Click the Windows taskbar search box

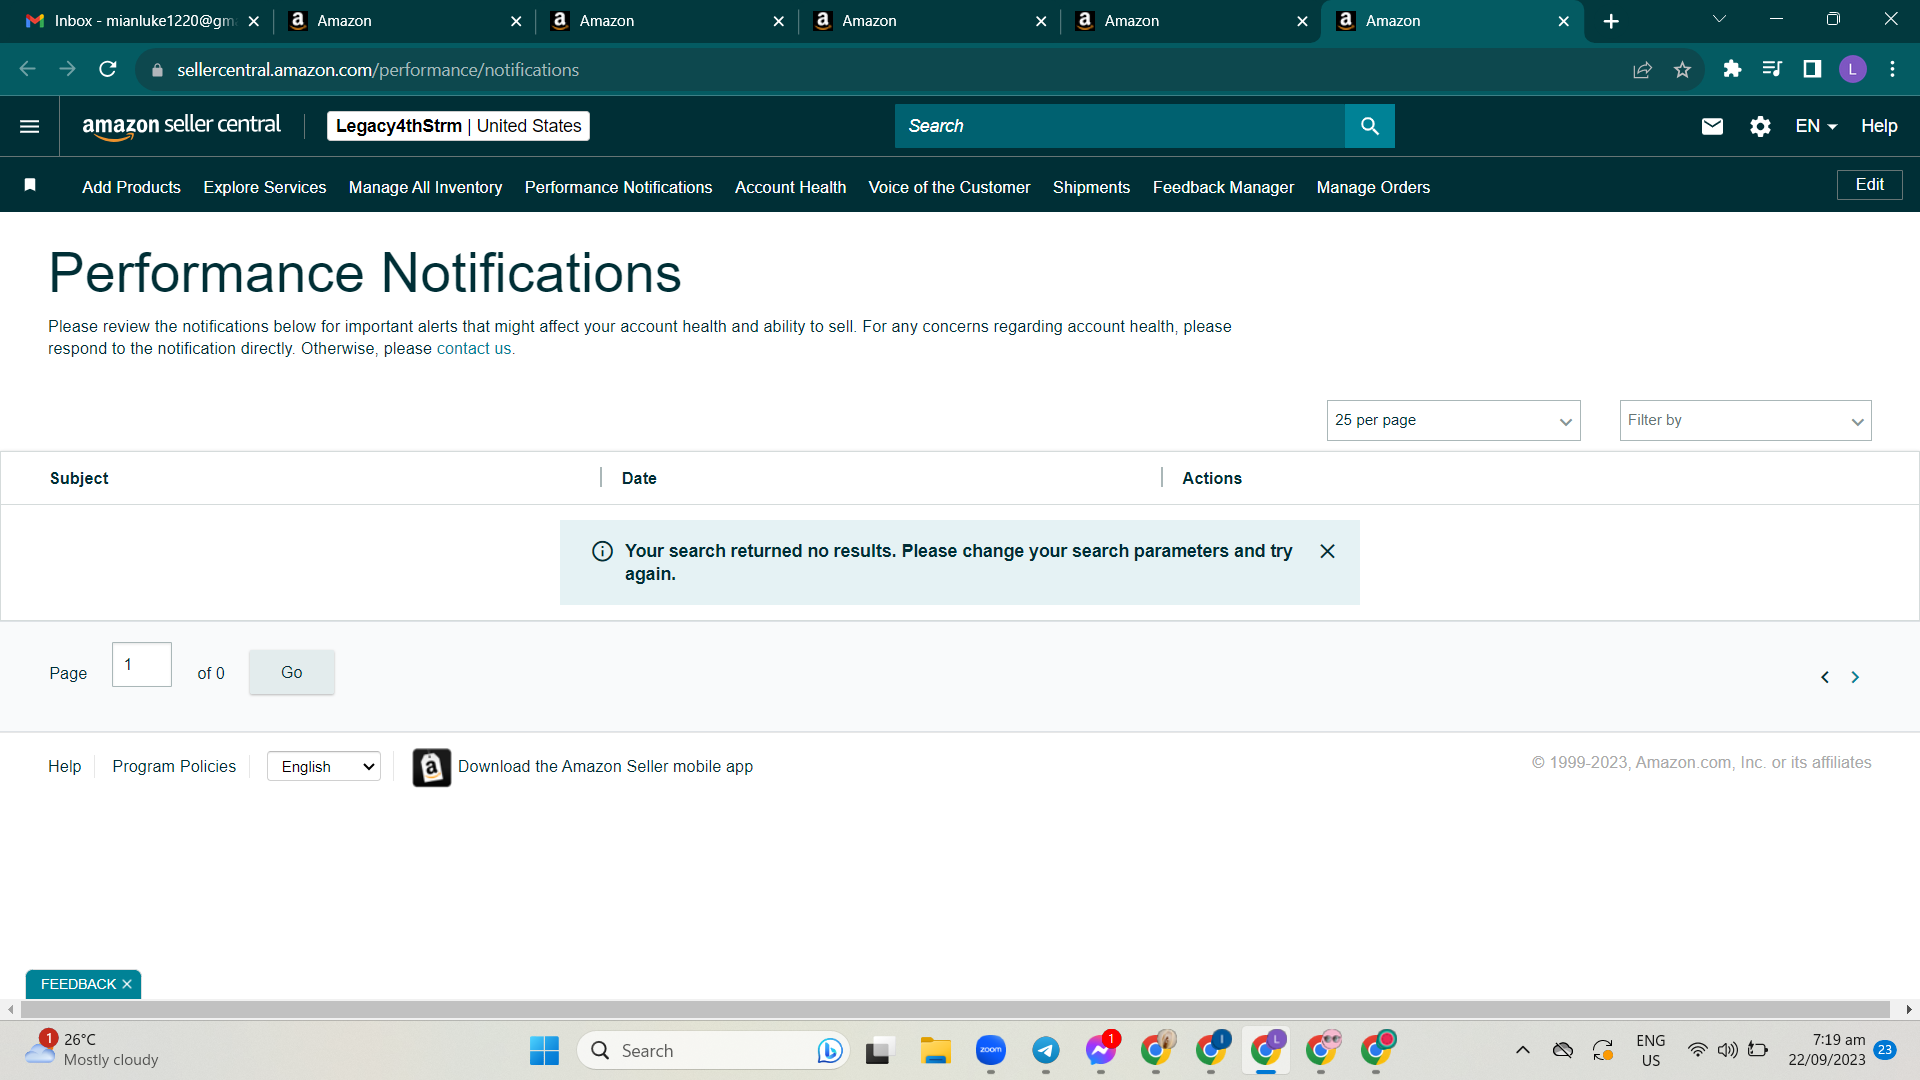[713, 1050]
